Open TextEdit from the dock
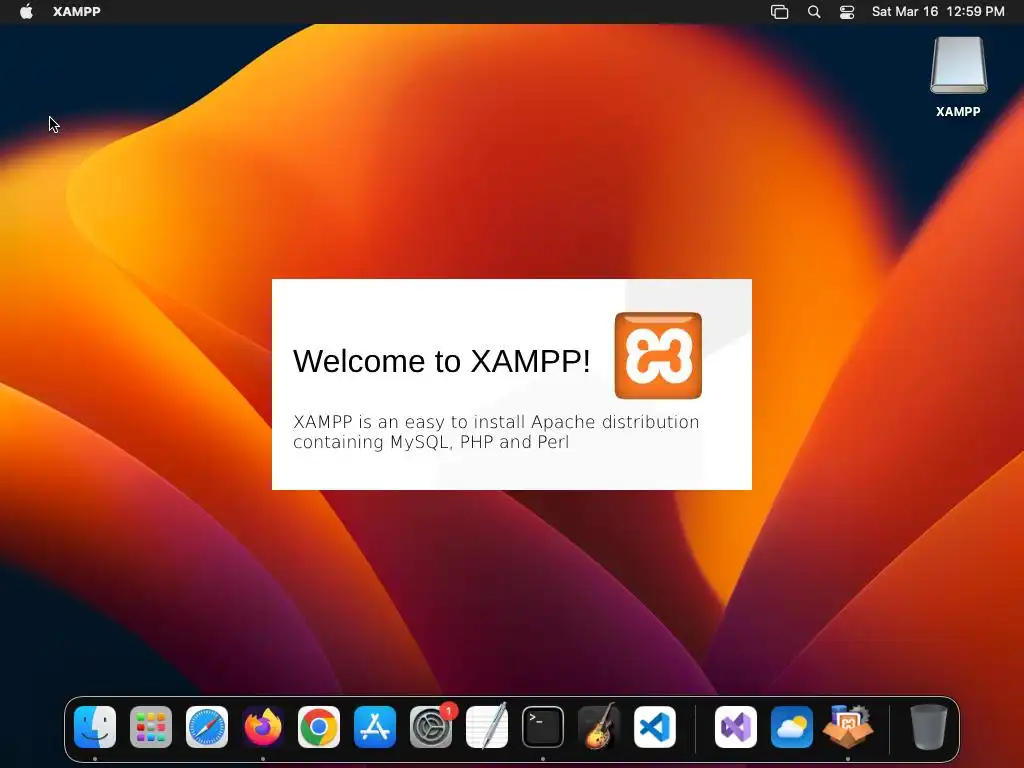 [x=487, y=727]
